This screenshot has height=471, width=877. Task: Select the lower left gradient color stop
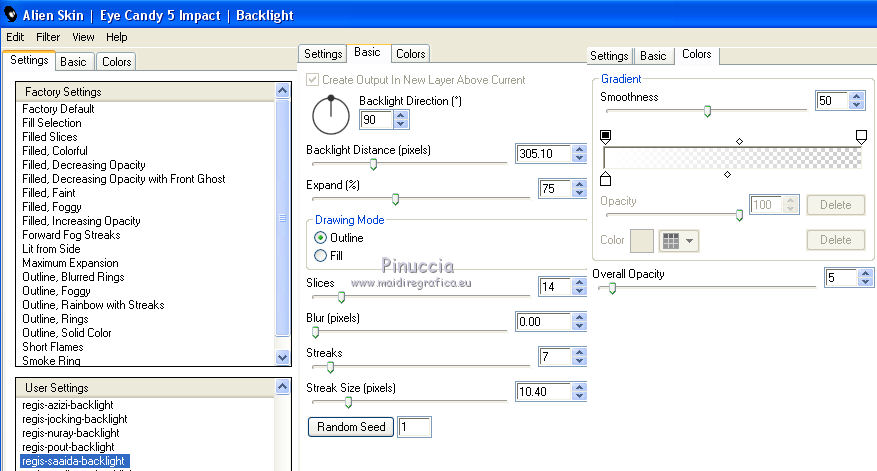click(x=605, y=179)
